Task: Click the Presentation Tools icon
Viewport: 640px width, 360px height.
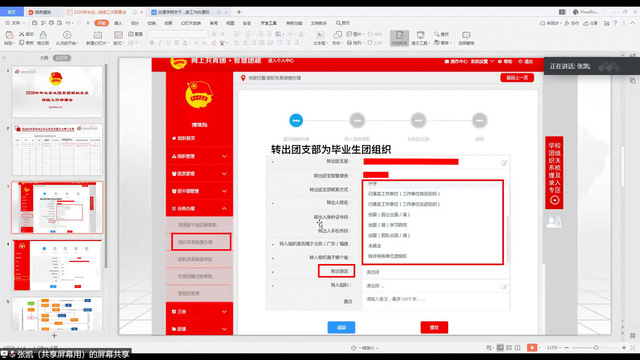Action: click(420, 38)
